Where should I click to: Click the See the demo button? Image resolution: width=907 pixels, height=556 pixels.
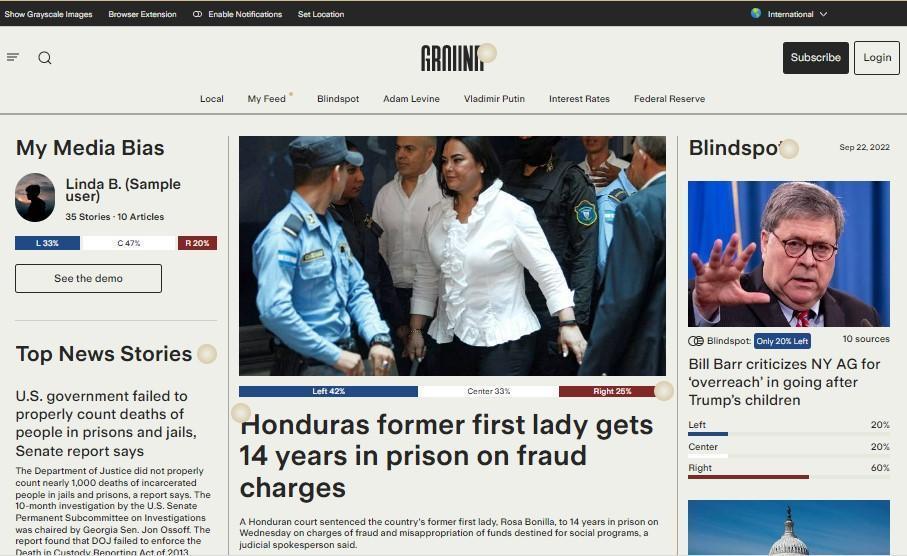tap(89, 278)
